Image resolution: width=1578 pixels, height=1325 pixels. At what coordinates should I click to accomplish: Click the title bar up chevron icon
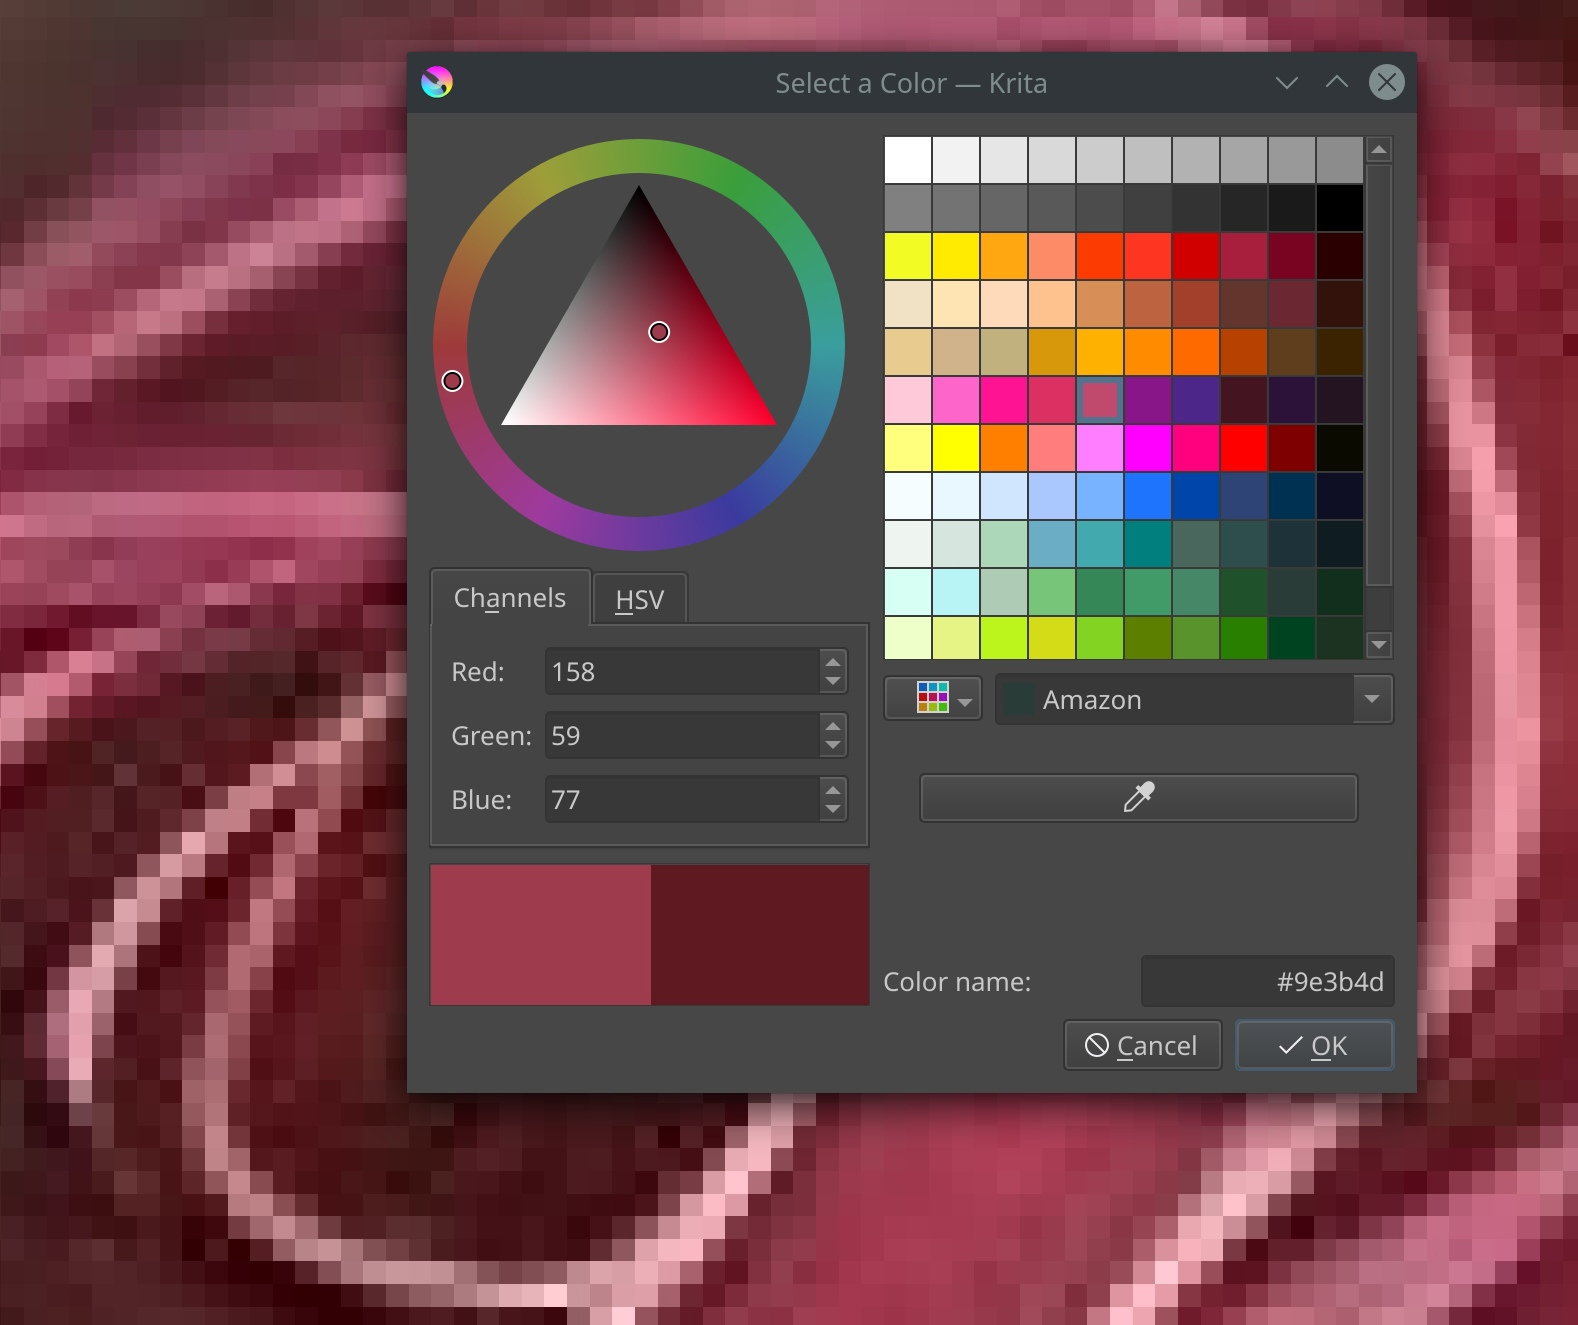(x=1336, y=83)
